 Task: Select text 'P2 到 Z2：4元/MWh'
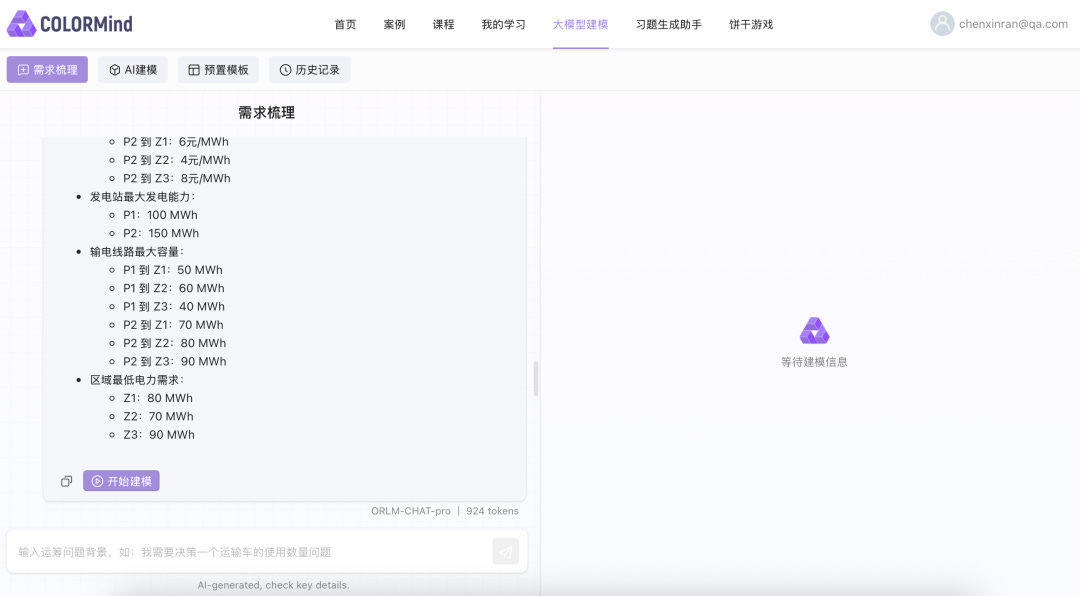click(176, 160)
